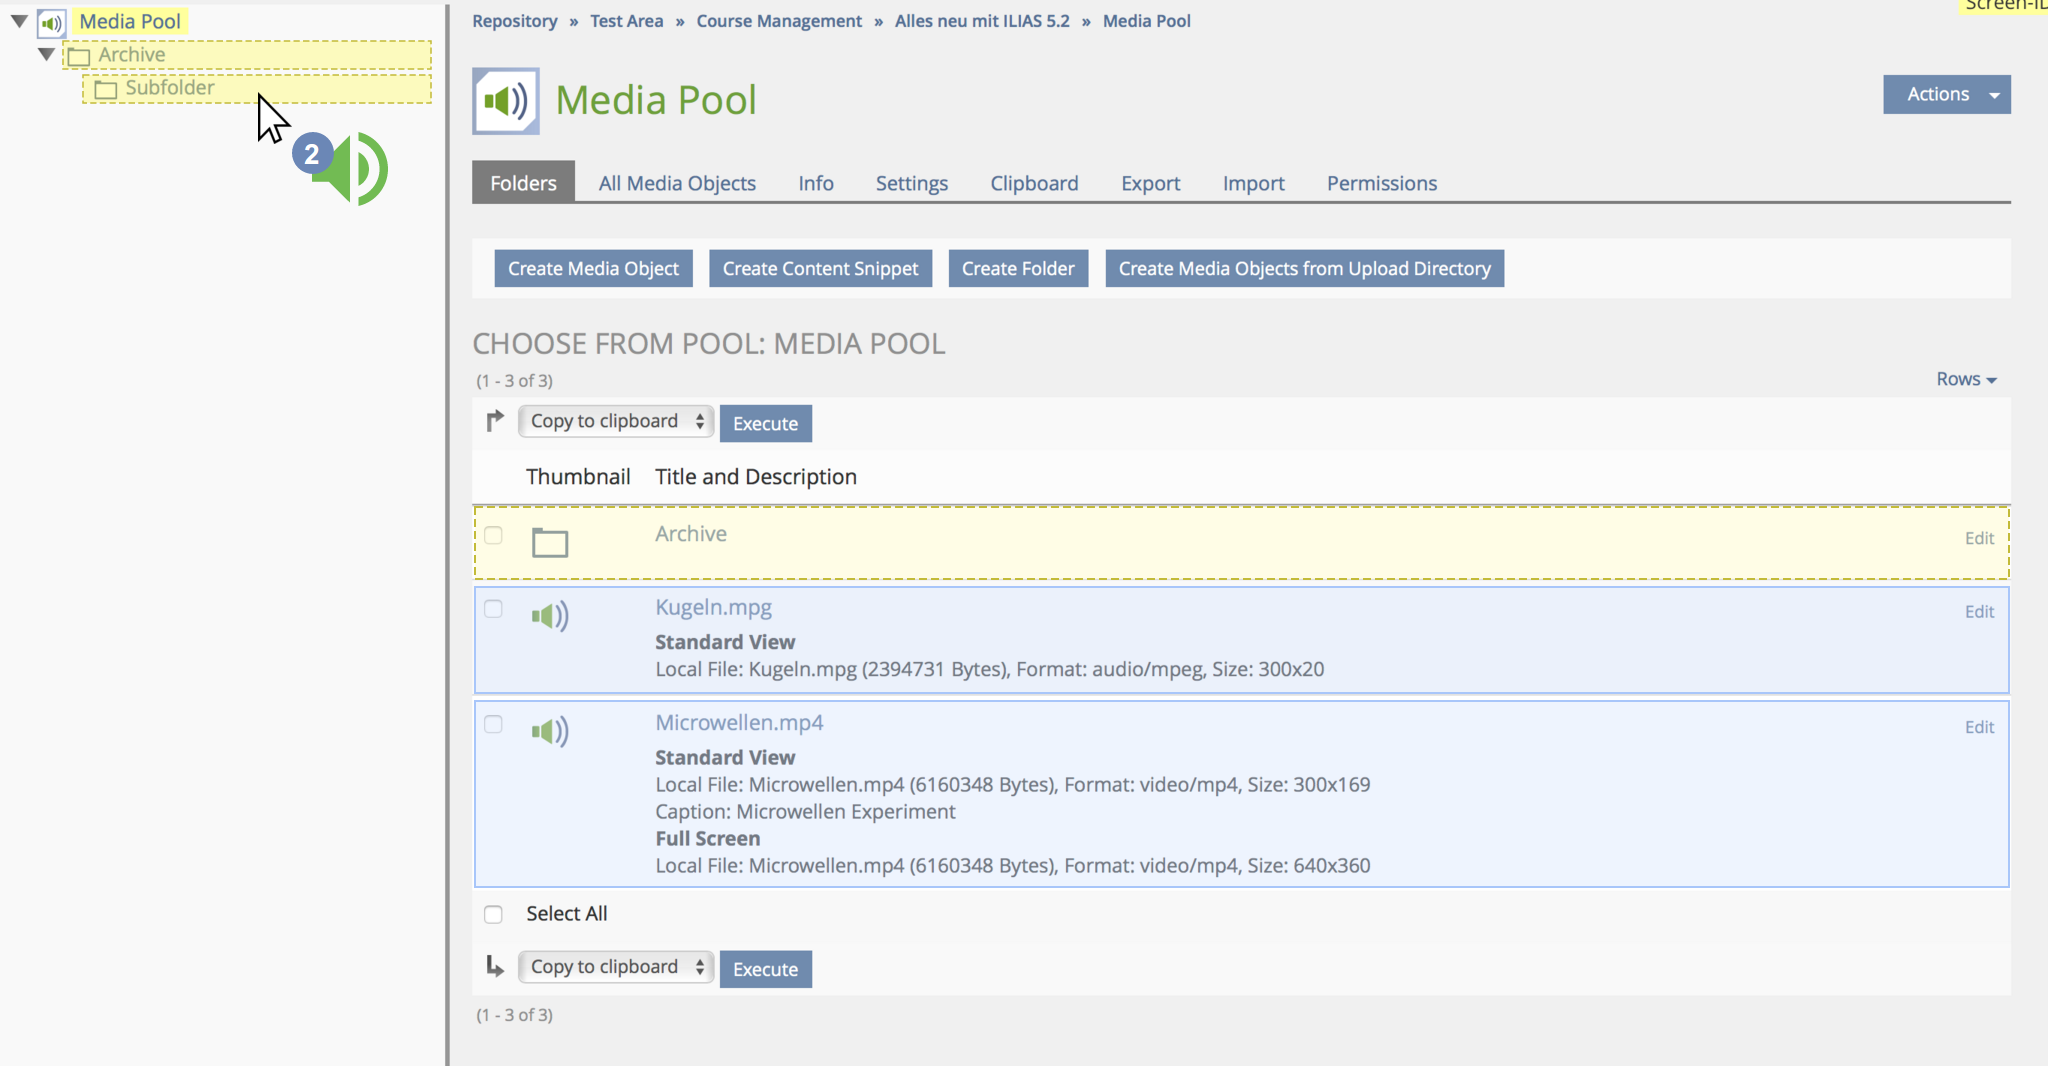The height and width of the screenshot is (1066, 2048).
Task: Click the Archive folder thumbnail in the table
Action: 549,542
